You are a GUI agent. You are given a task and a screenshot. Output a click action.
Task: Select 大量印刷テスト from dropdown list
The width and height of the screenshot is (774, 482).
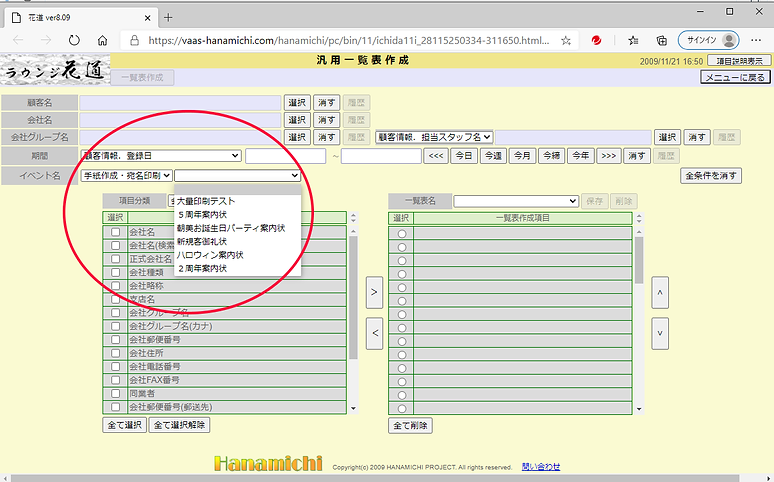tap(237, 201)
